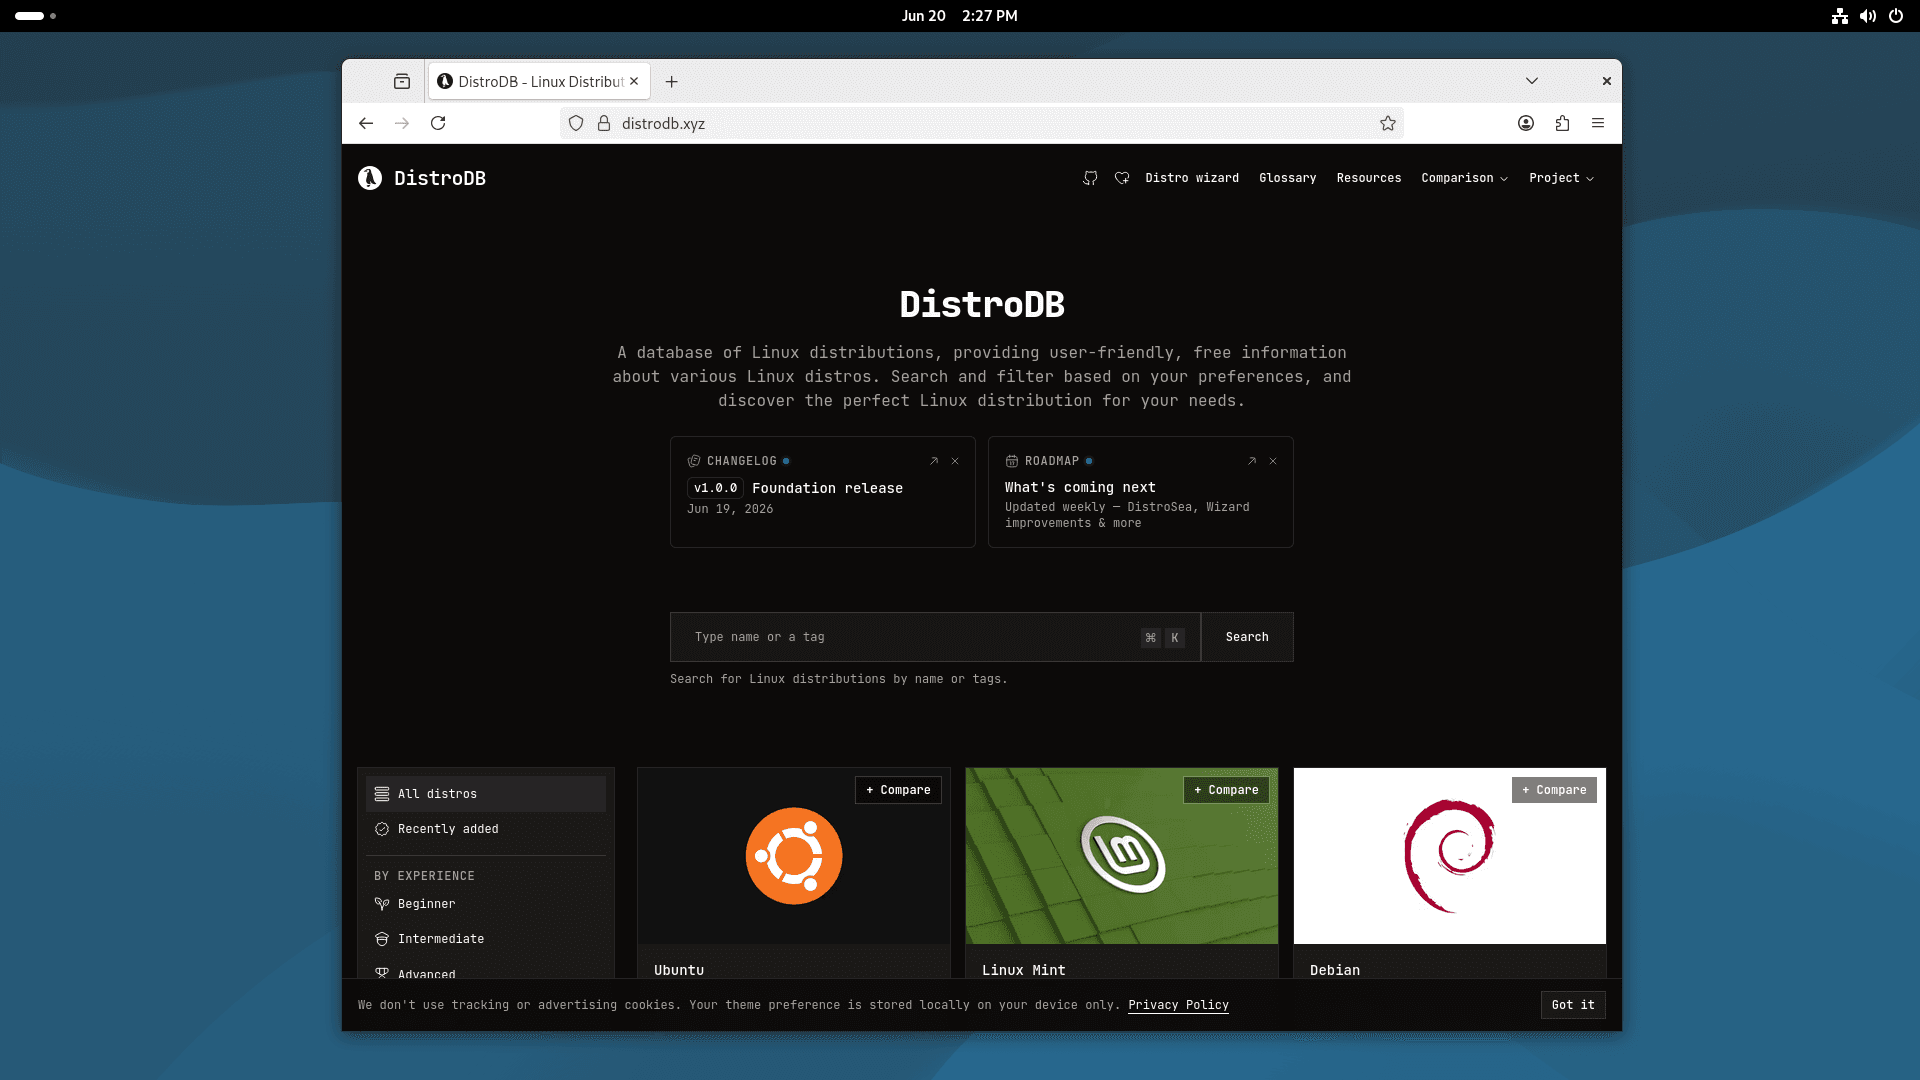1920x1080 pixels.
Task: Open the Linux Mint logo thumbnail
Action: pos(1123,855)
